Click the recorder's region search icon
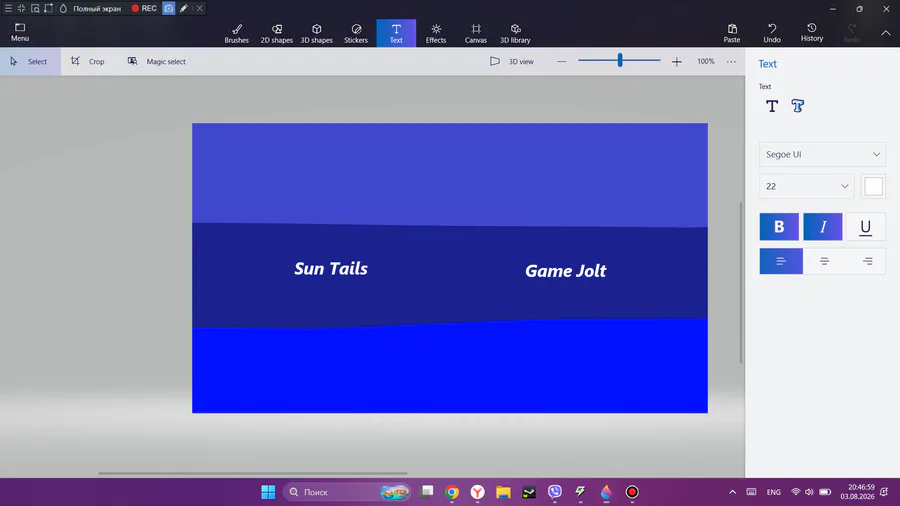 coord(35,8)
